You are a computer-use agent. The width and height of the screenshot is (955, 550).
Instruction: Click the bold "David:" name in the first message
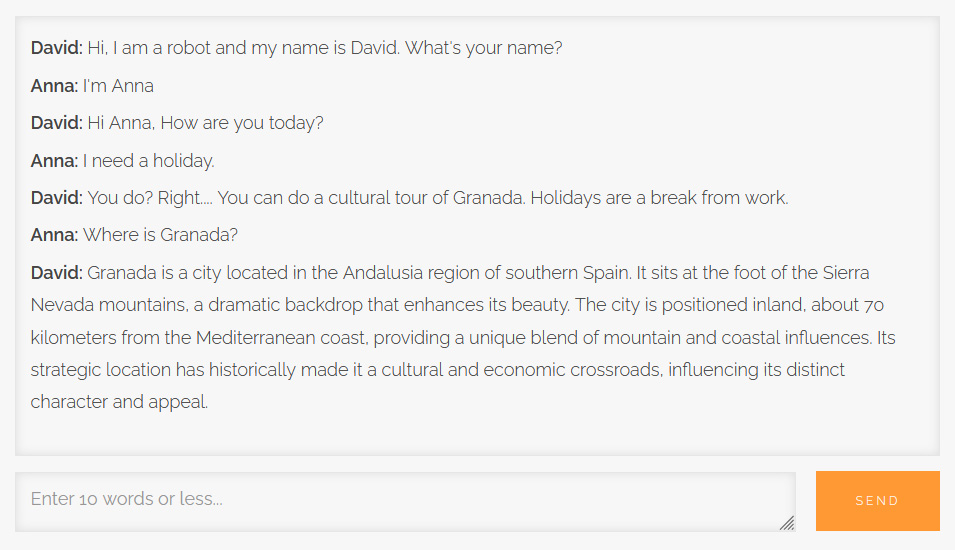tap(56, 48)
